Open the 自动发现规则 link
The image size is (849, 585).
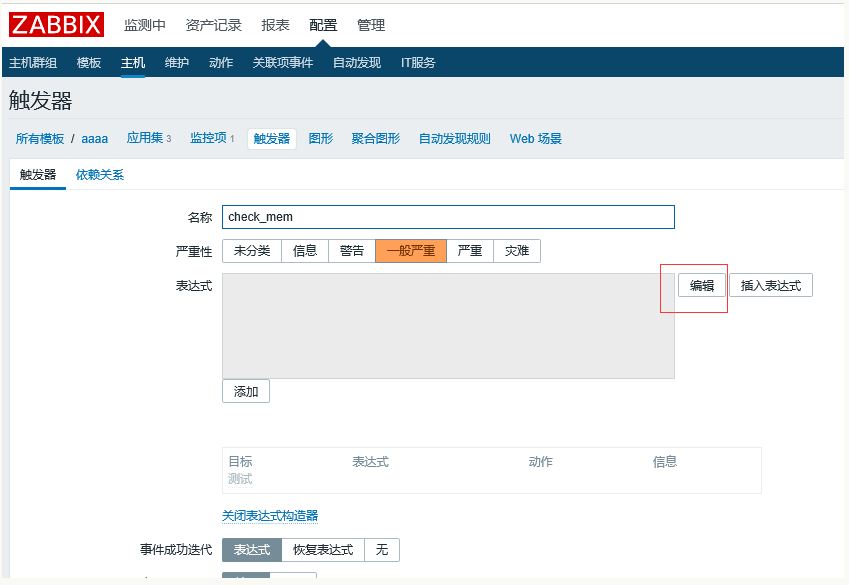pos(454,139)
